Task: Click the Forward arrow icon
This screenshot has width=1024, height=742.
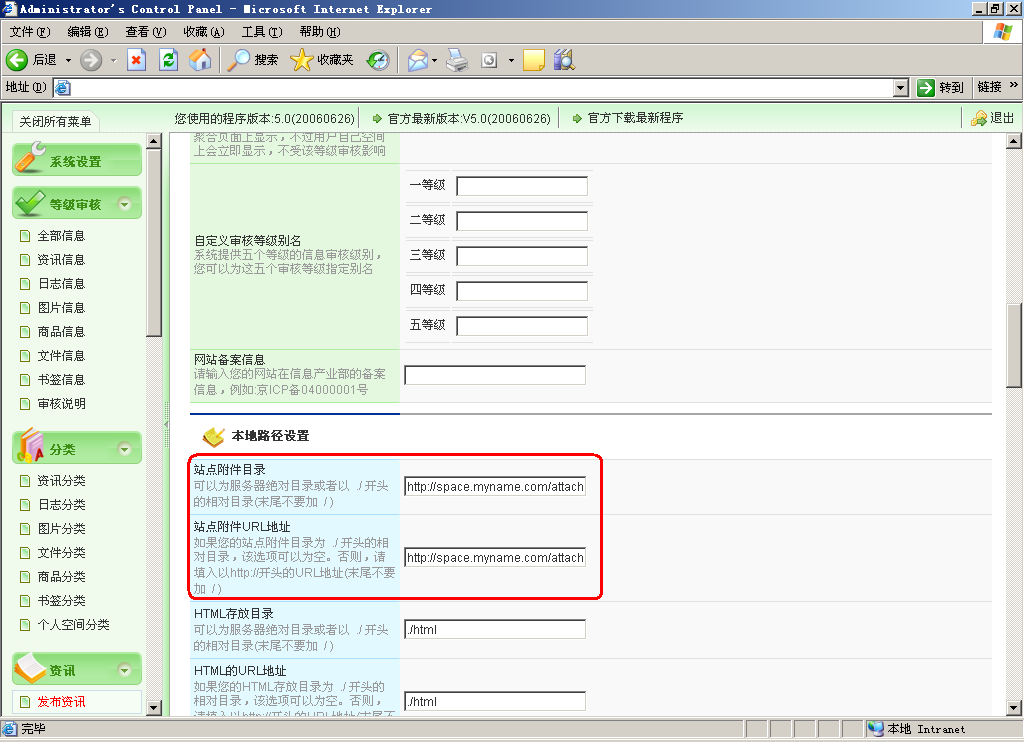Action: [x=91, y=60]
